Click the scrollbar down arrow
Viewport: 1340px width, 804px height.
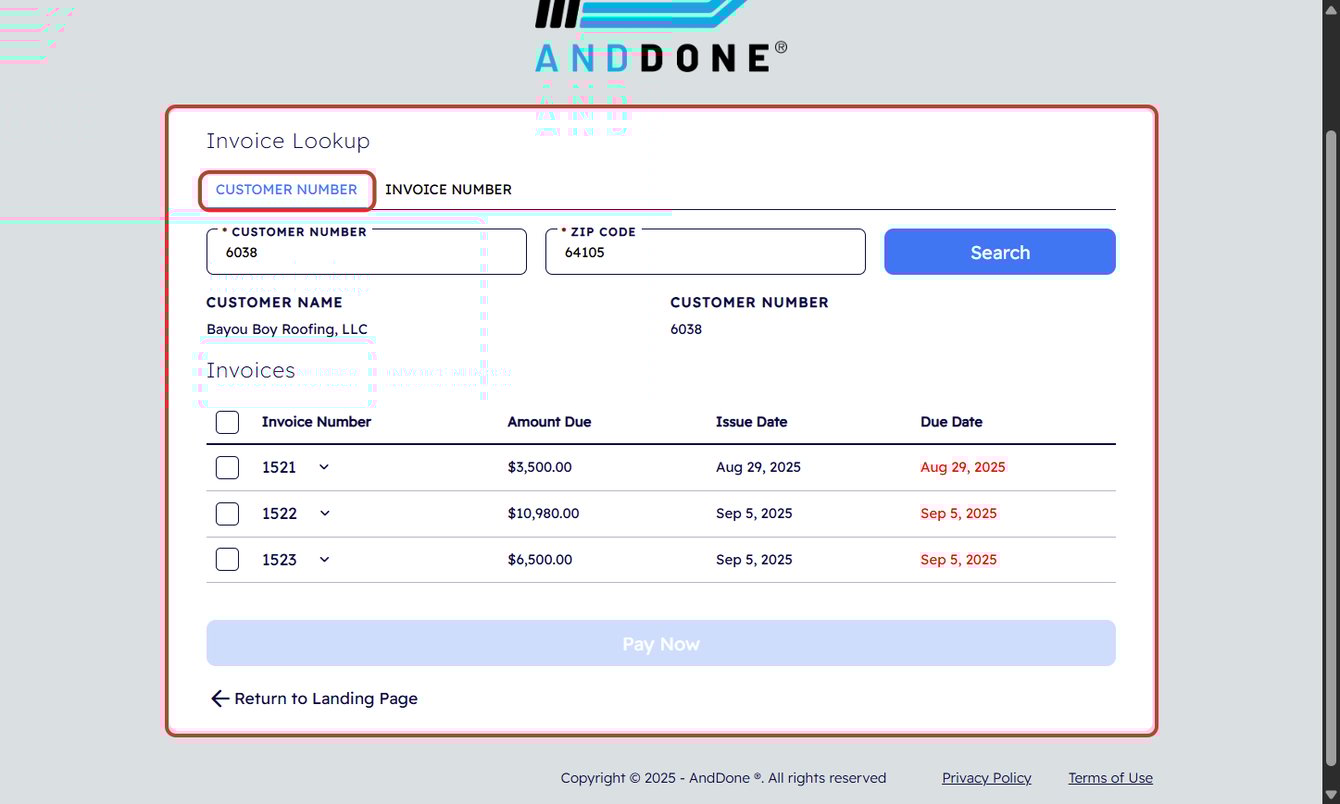(1331, 794)
